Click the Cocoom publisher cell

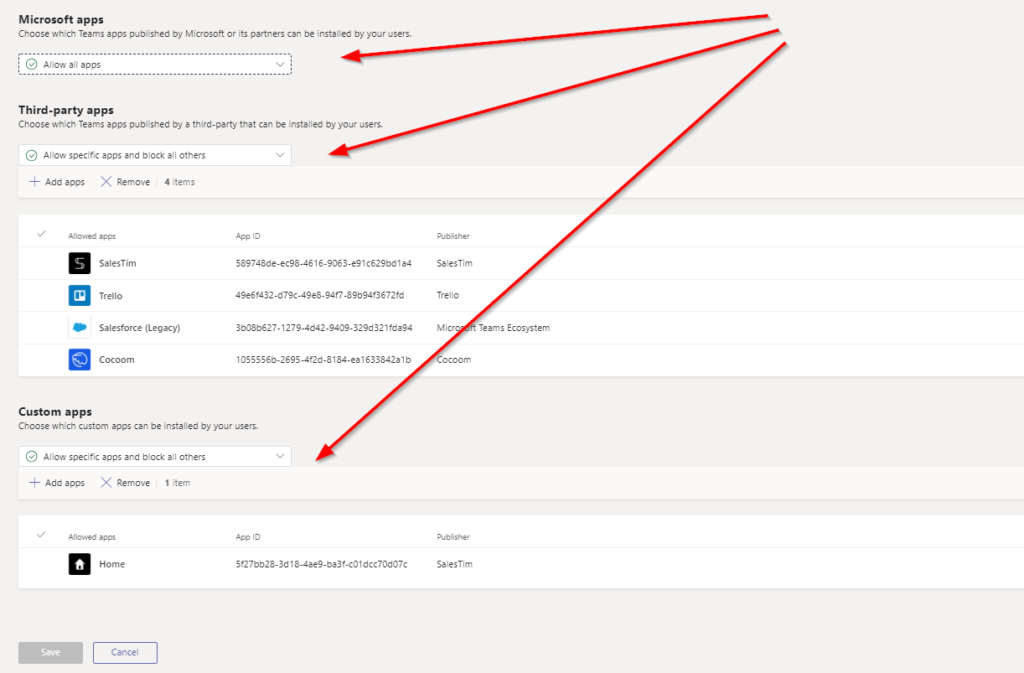[x=453, y=360]
